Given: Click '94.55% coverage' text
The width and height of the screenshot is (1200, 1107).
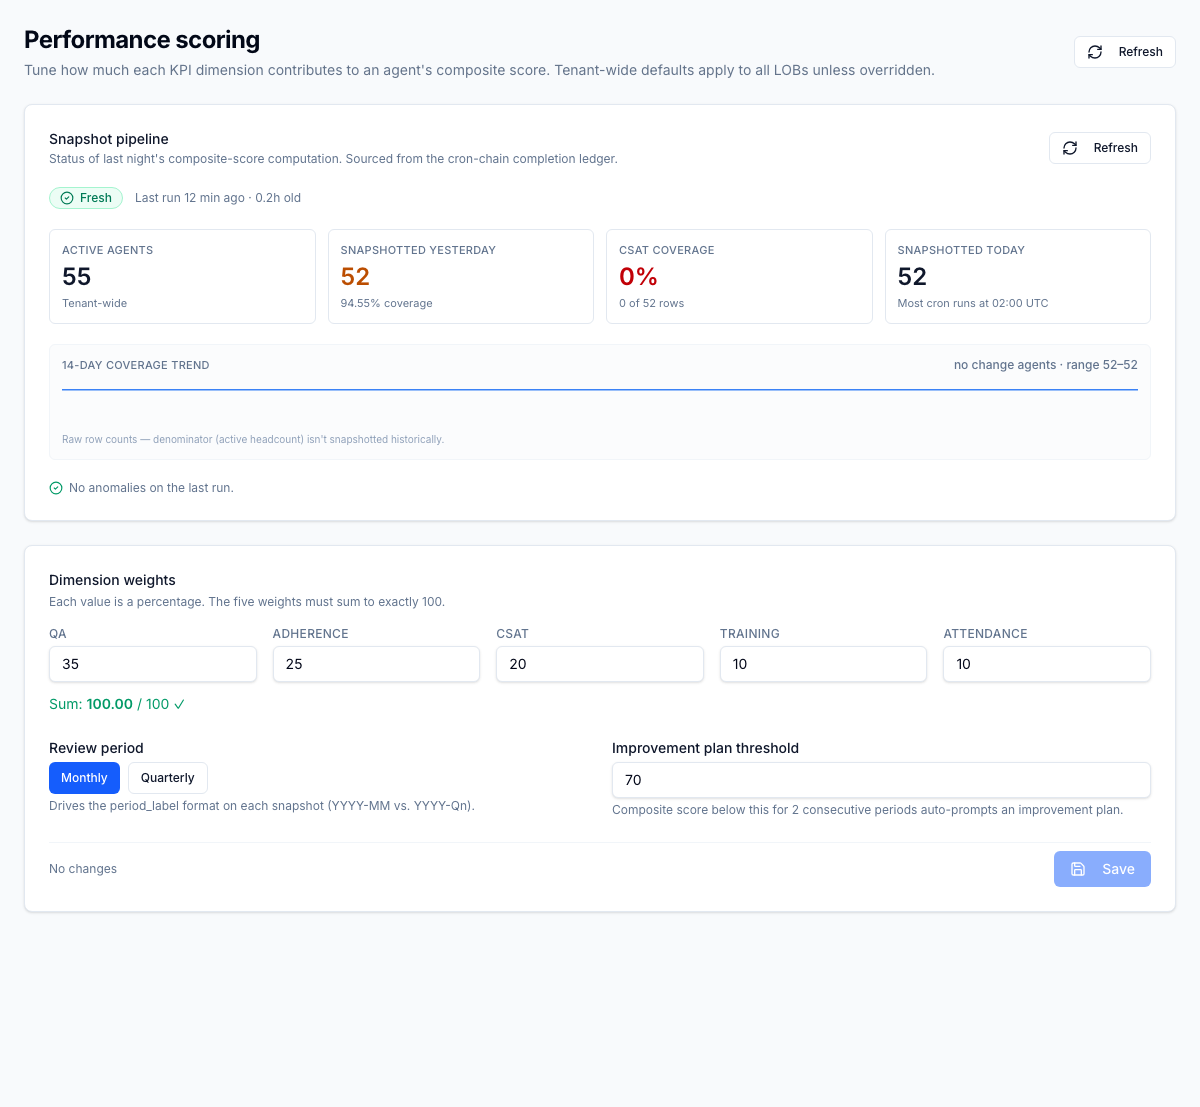Looking at the screenshot, I should [387, 303].
